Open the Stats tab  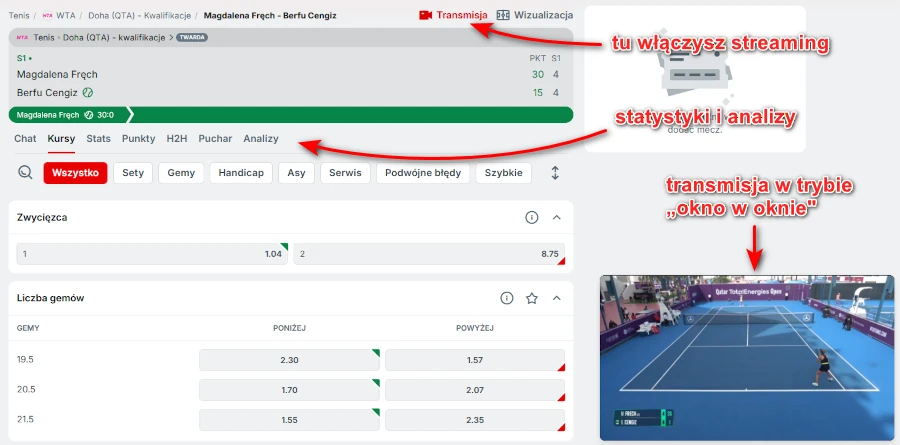pos(98,138)
